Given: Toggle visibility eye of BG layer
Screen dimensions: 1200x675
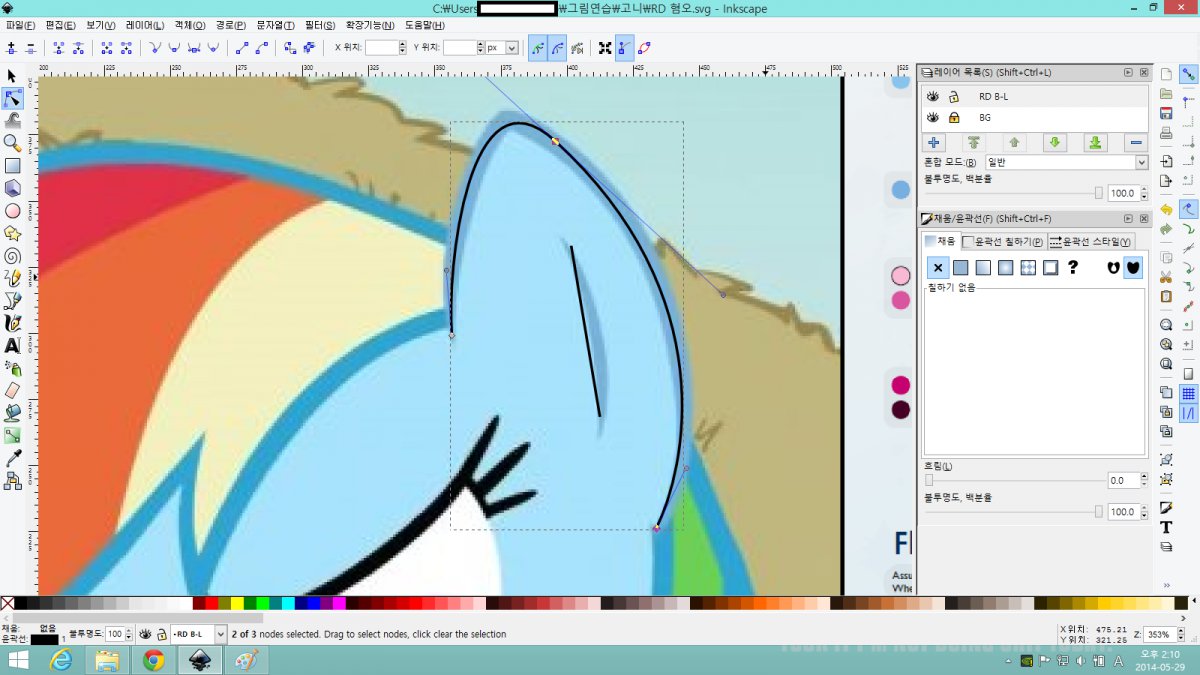Looking at the screenshot, I should tap(932, 117).
